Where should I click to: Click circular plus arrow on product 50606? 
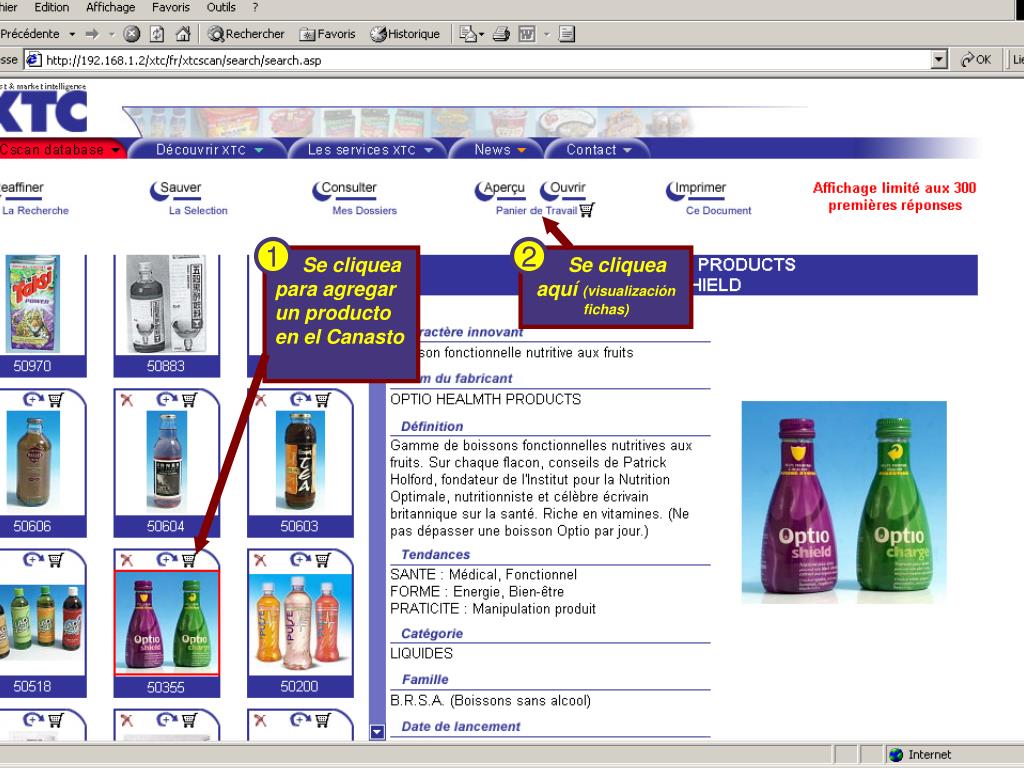click(33, 398)
